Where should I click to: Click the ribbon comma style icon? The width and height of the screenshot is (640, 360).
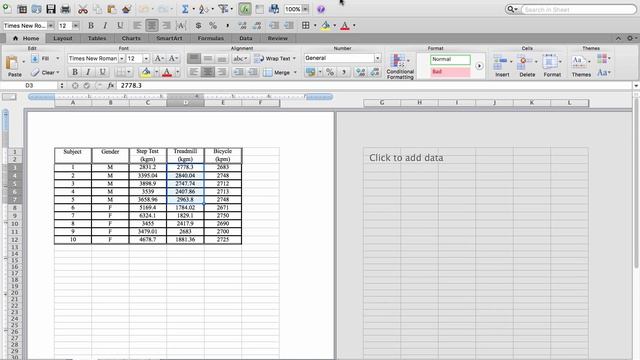pos(344,72)
